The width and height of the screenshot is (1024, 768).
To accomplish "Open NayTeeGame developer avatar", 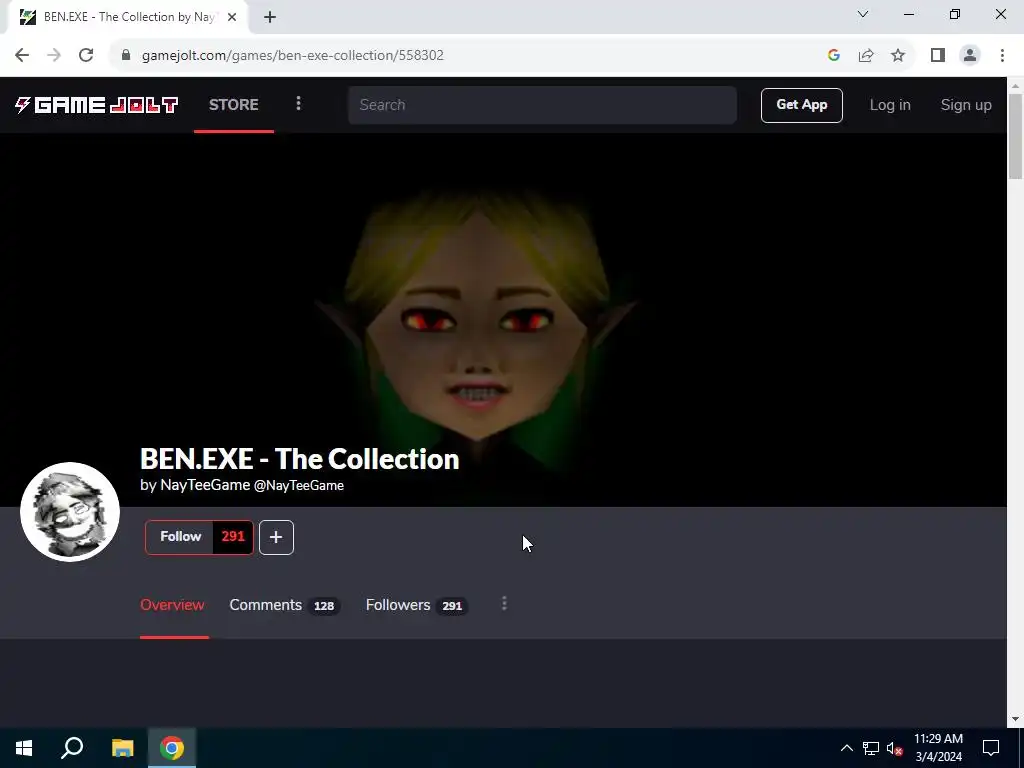I will tap(70, 512).
